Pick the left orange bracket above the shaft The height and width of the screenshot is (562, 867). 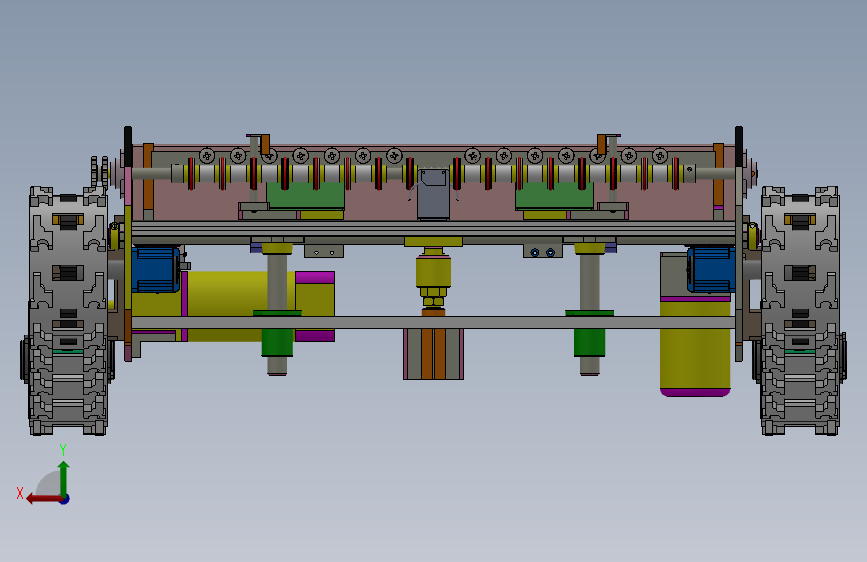(265, 144)
